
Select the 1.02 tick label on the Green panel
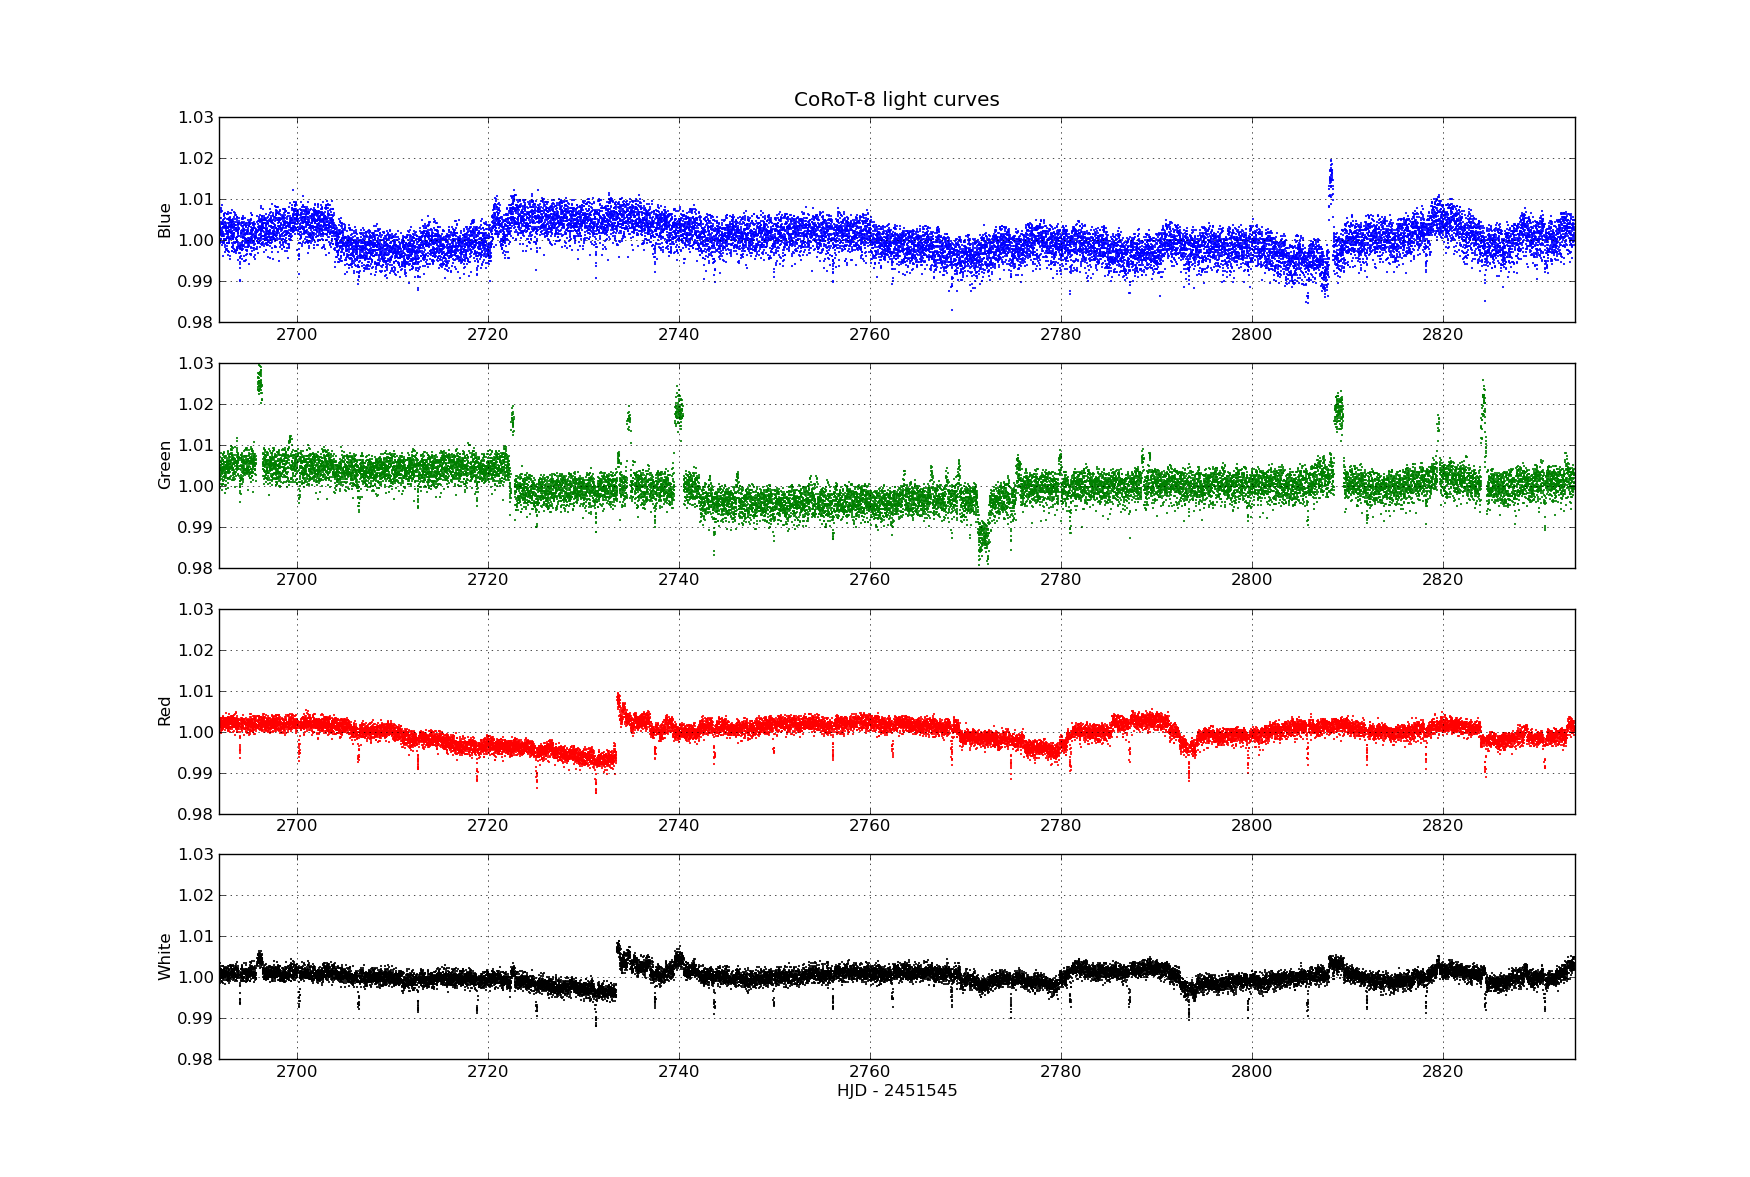196,404
